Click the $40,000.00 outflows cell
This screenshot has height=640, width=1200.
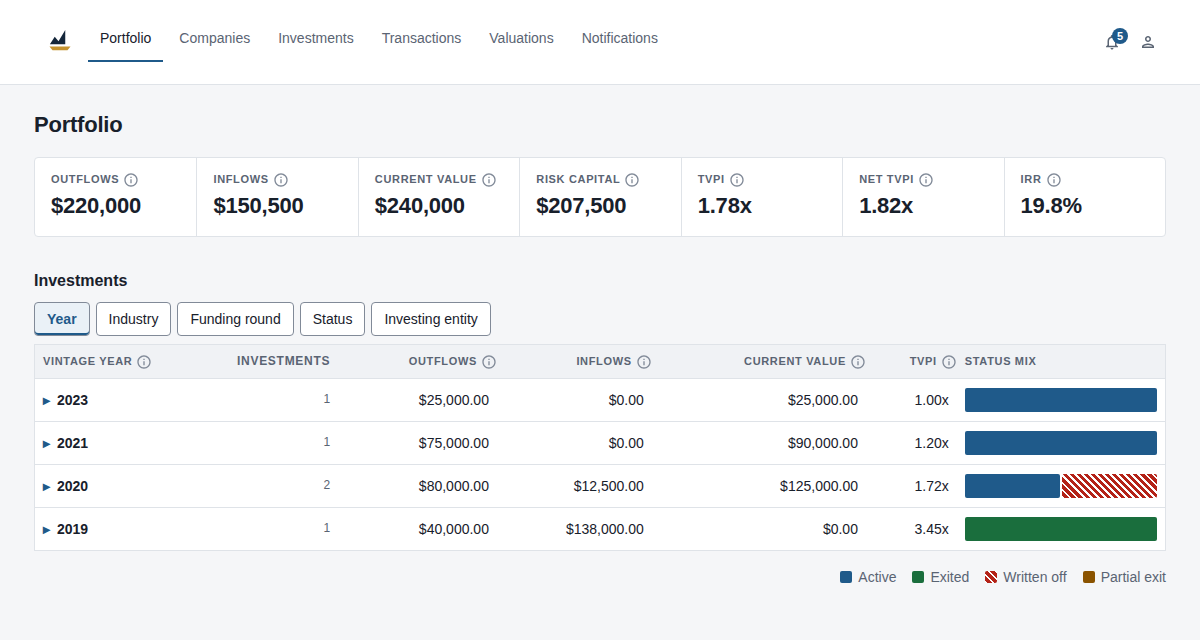454,529
